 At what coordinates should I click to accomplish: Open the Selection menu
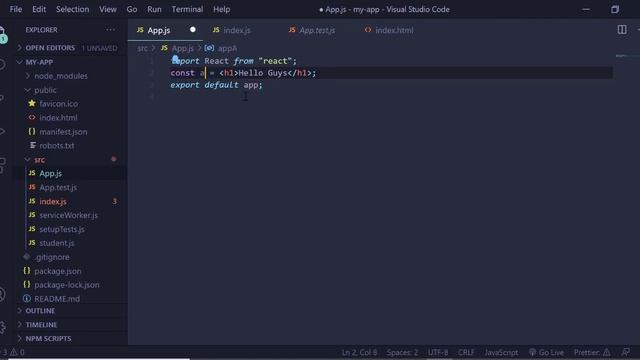click(x=72, y=9)
